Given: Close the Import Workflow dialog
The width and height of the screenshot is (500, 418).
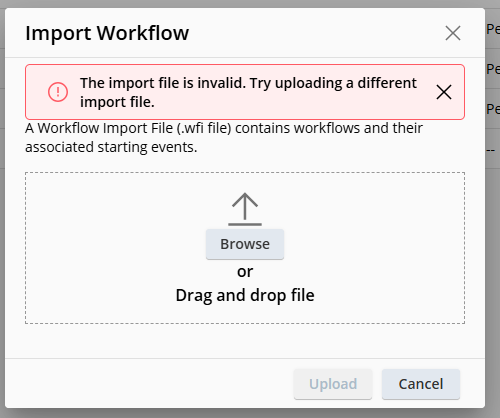Looking at the screenshot, I should click(453, 33).
